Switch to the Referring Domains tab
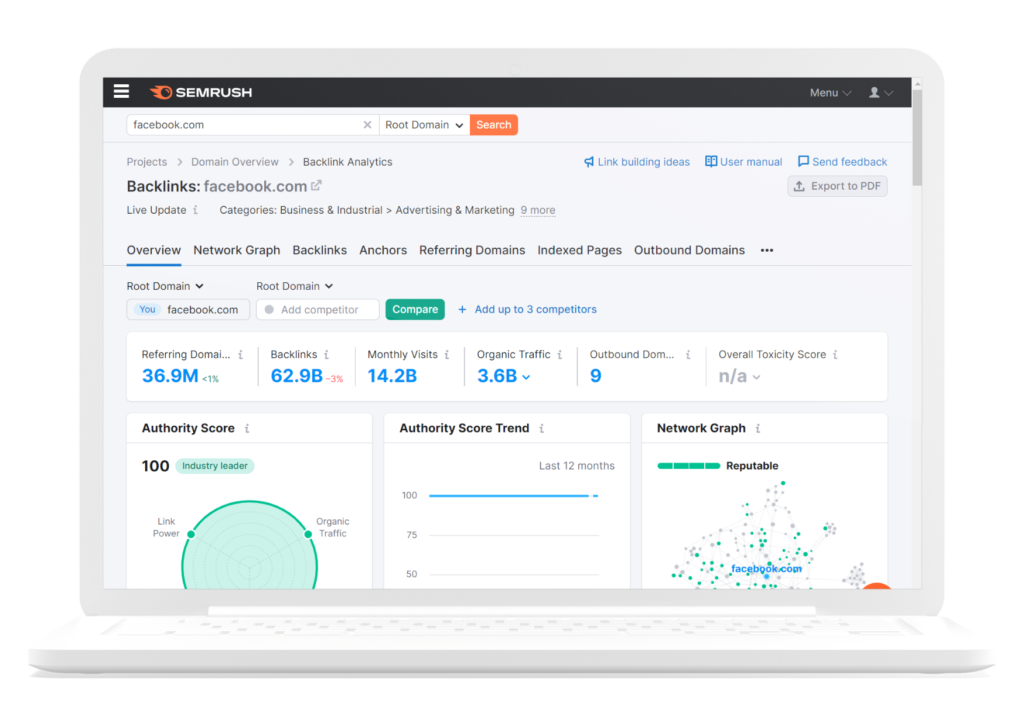This screenshot has width=1024, height=726. point(472,250)
